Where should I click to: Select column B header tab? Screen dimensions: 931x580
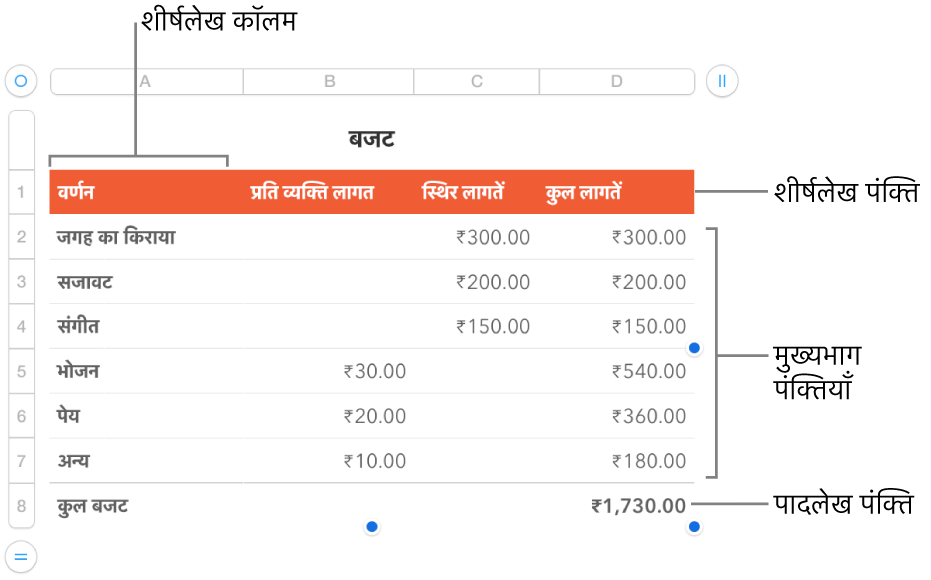point(329,81)
